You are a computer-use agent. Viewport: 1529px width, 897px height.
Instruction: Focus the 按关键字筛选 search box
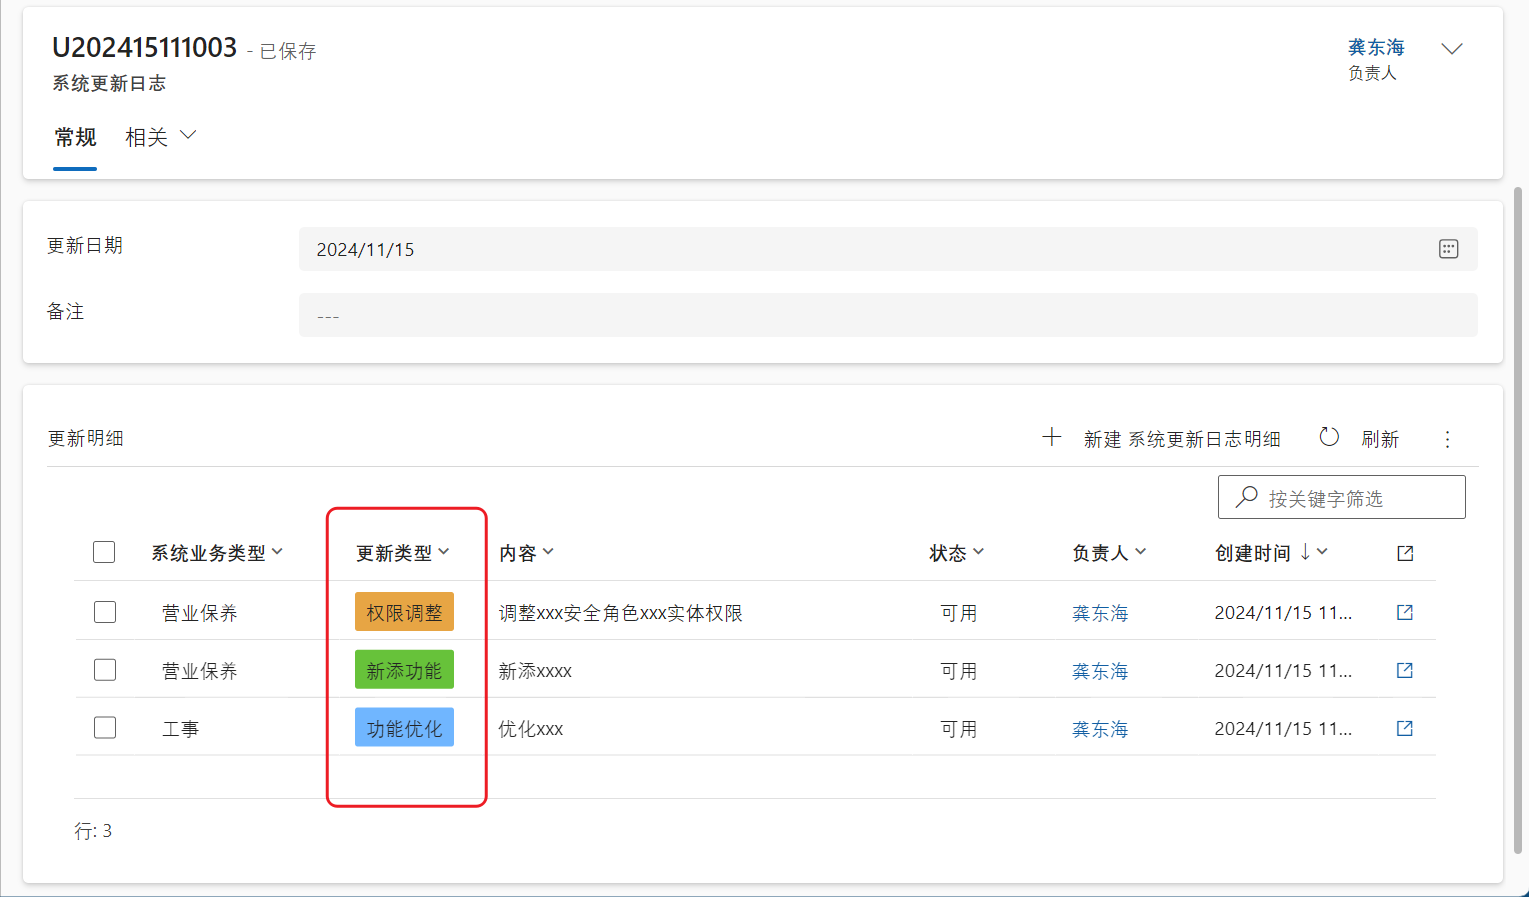[x=1342, y=497]
